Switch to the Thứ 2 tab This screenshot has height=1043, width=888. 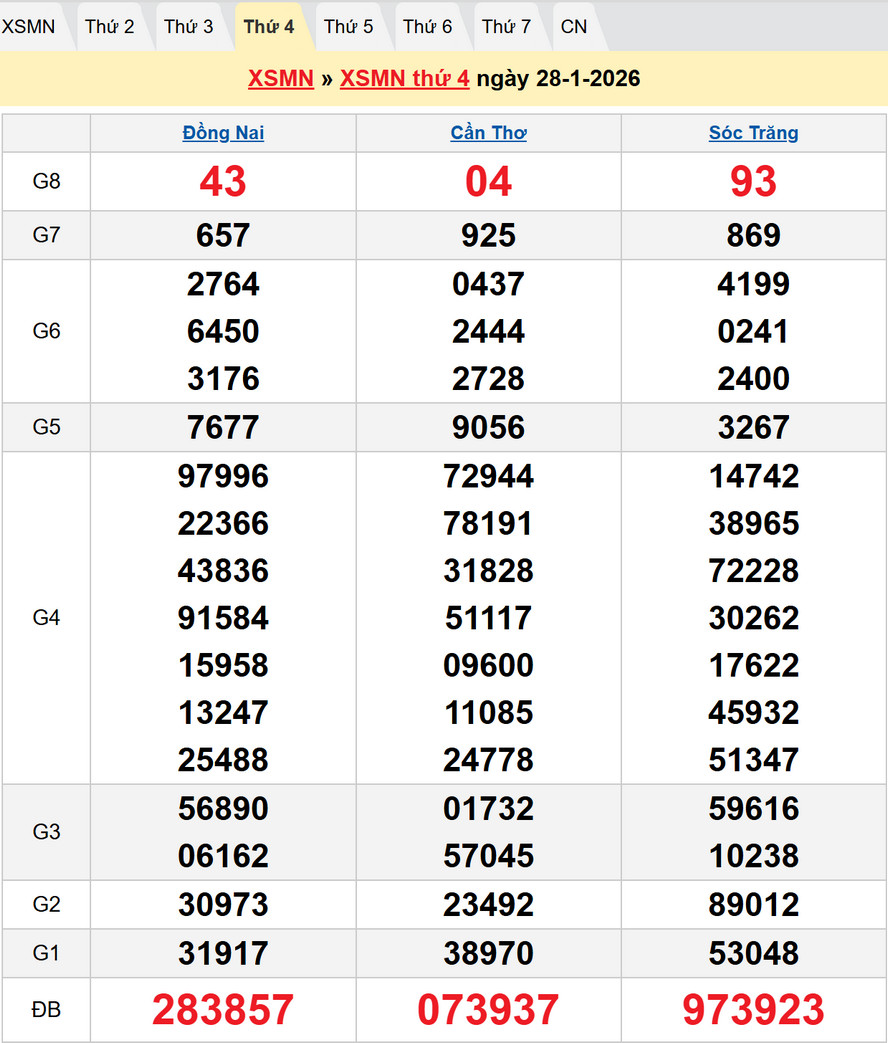109,27
